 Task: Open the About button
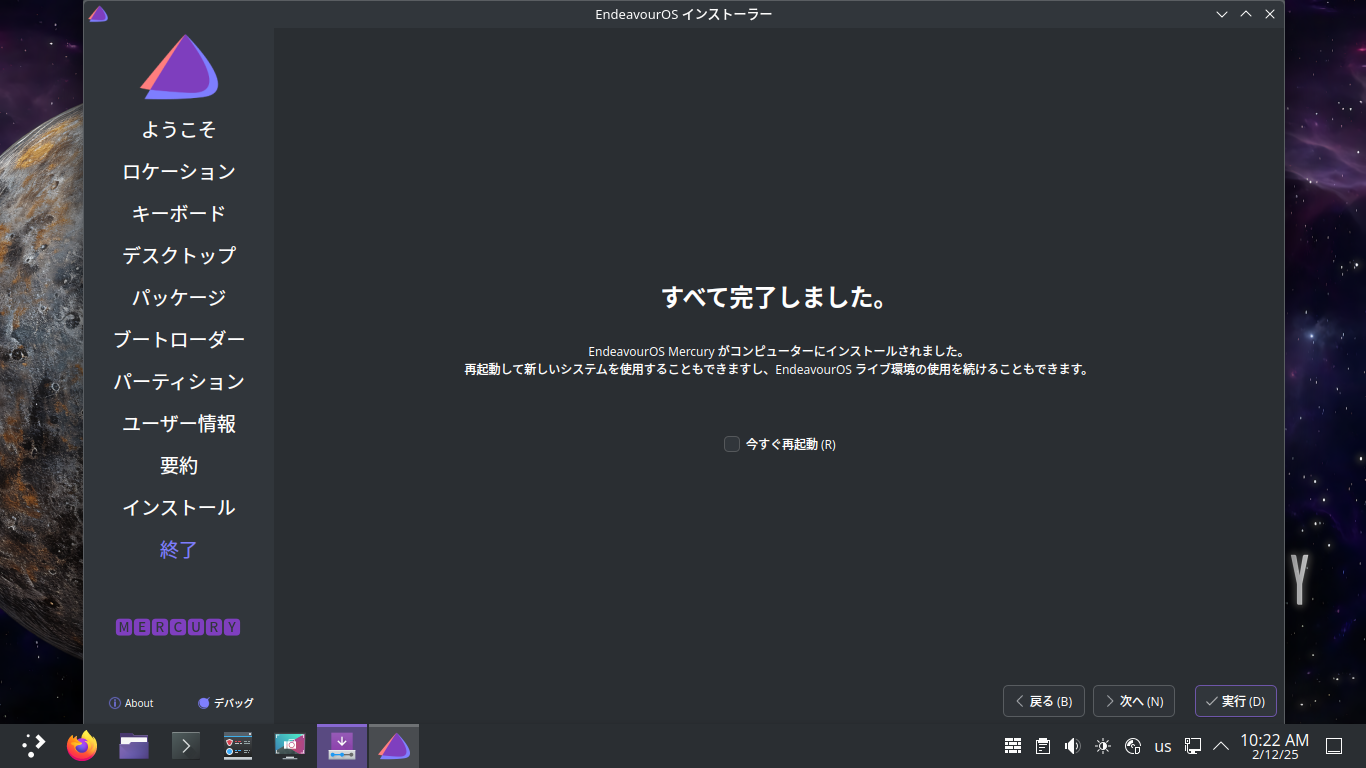(x=131, y=703)
